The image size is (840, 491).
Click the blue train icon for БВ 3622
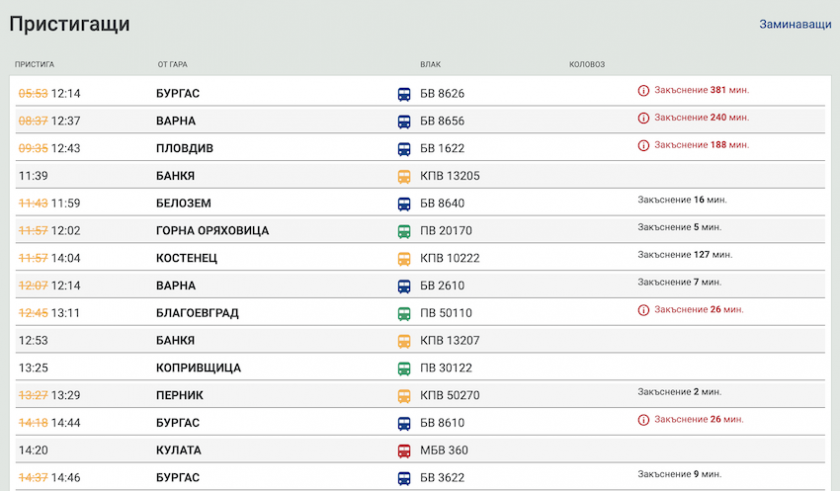(x=404, y=478)
